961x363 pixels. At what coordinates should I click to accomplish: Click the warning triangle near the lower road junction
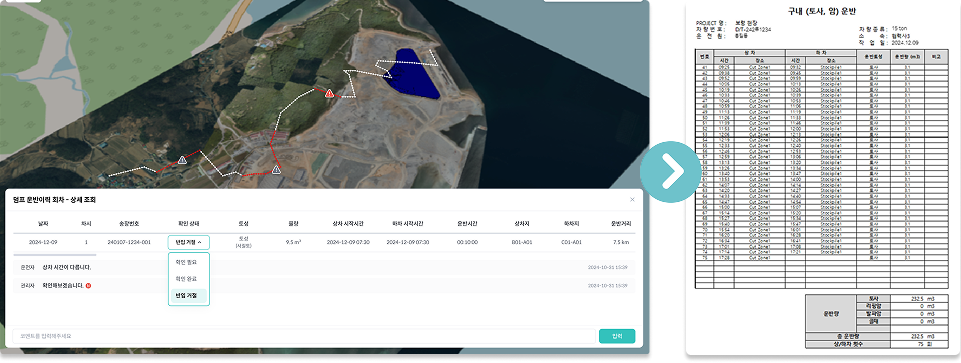click(x=276, y=169)
